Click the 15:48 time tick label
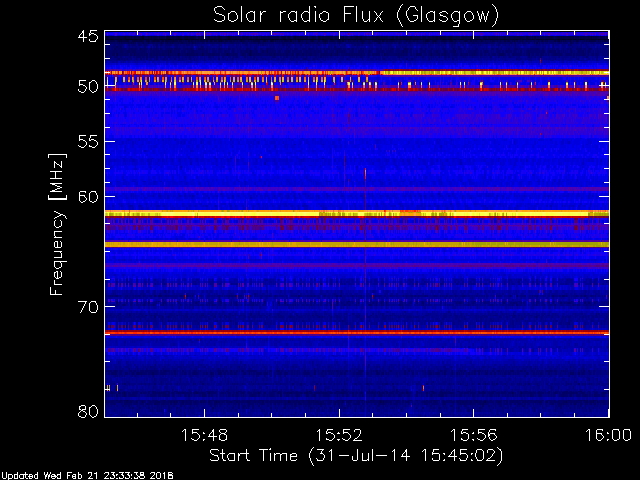The height and width of the screenshot is (480, 640). coord(204,435)
